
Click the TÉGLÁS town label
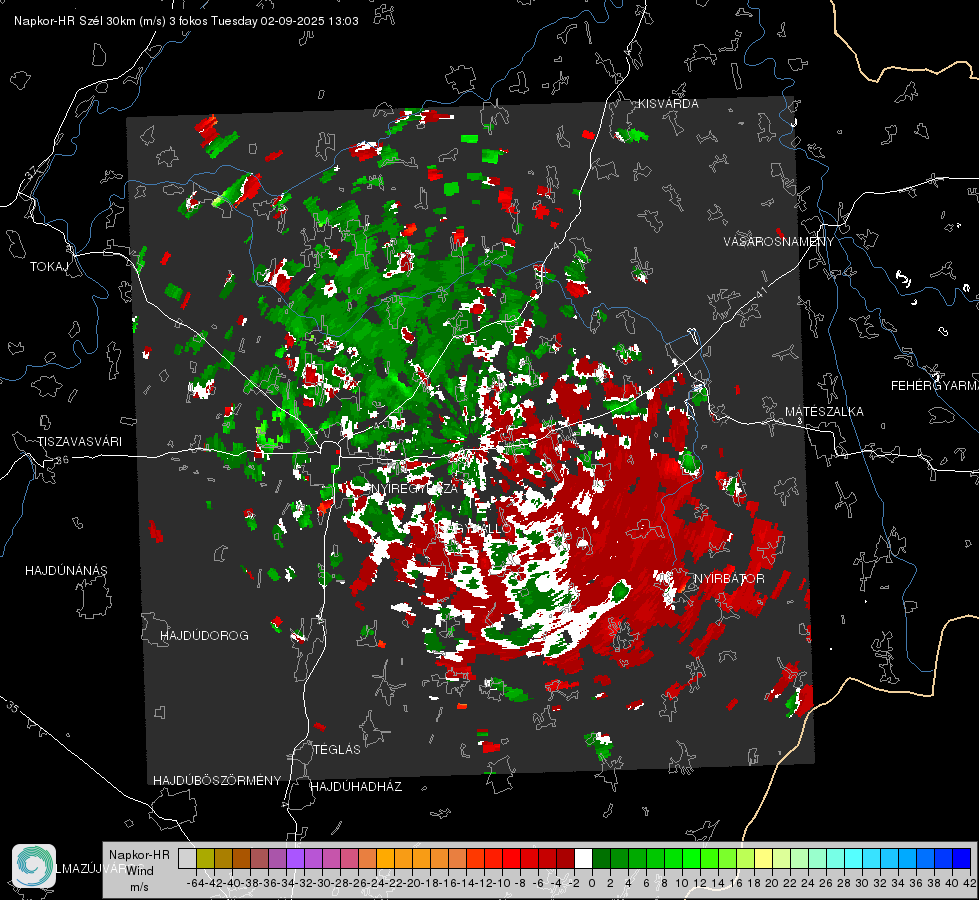click(x=337, y=750)
